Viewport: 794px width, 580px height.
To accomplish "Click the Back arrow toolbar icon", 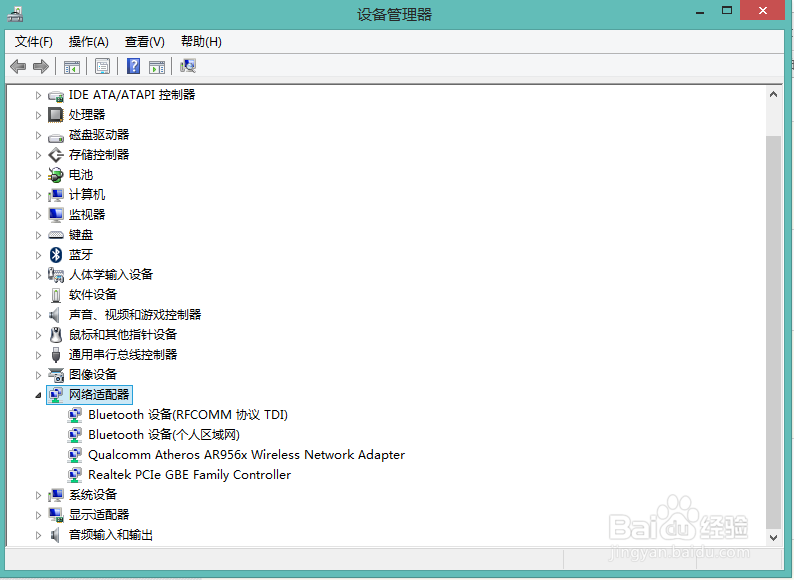I will (x=18, y=66).
